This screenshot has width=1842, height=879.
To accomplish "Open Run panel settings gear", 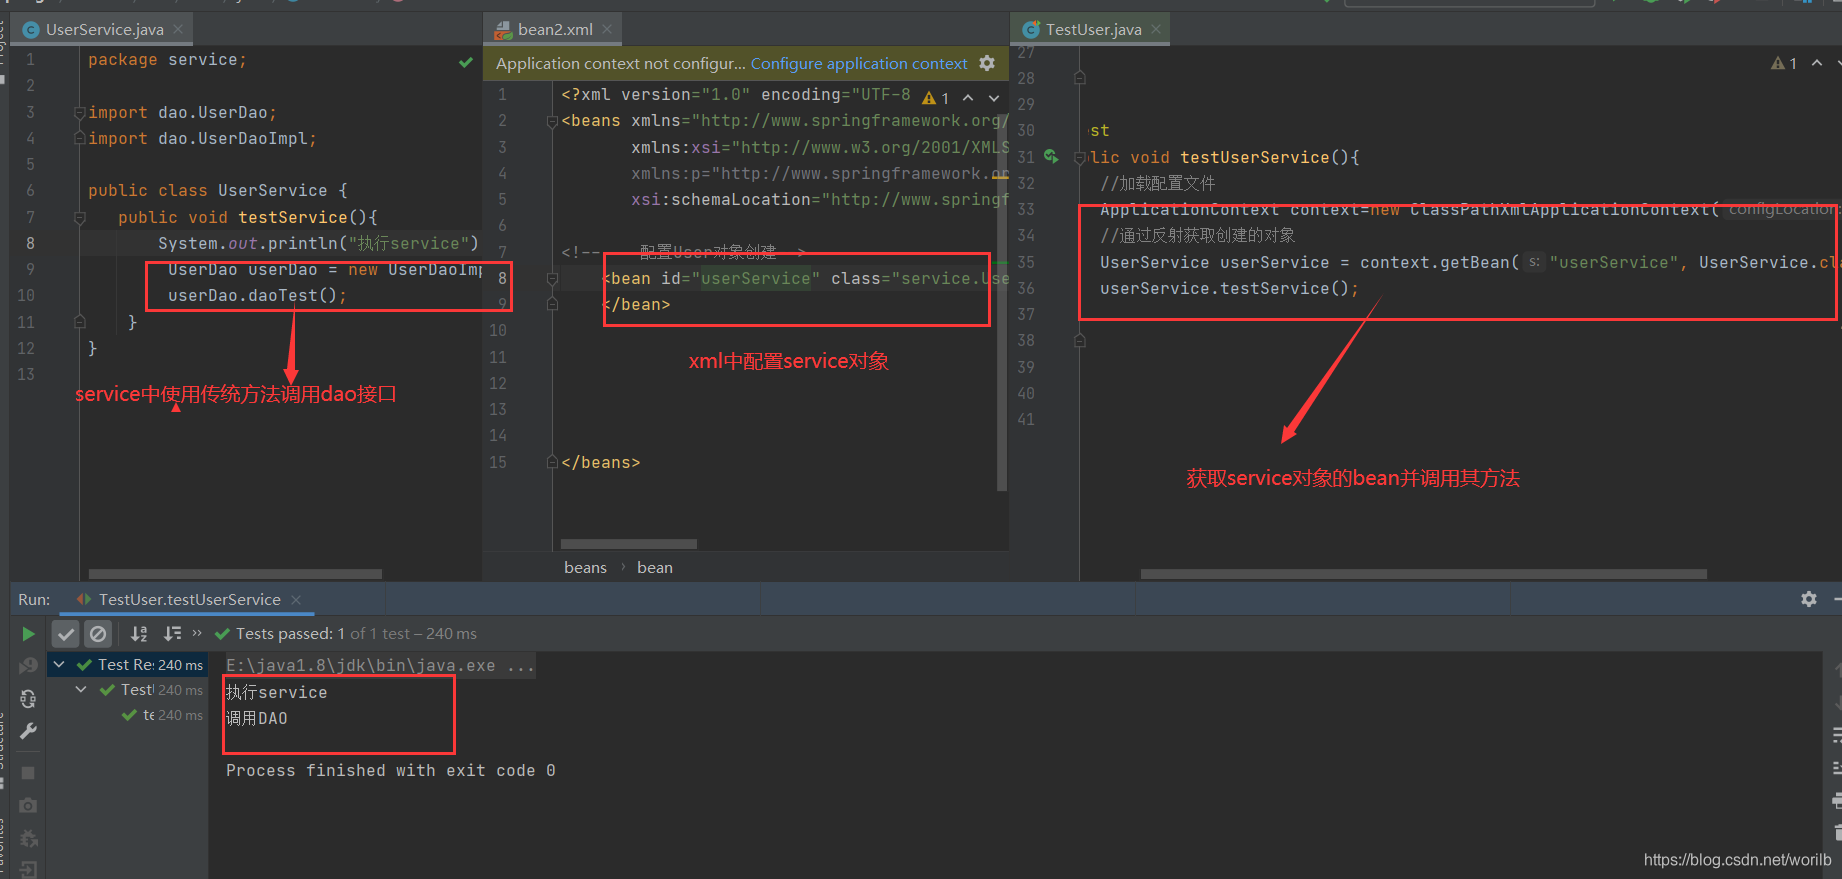I will click(1809, 599).
